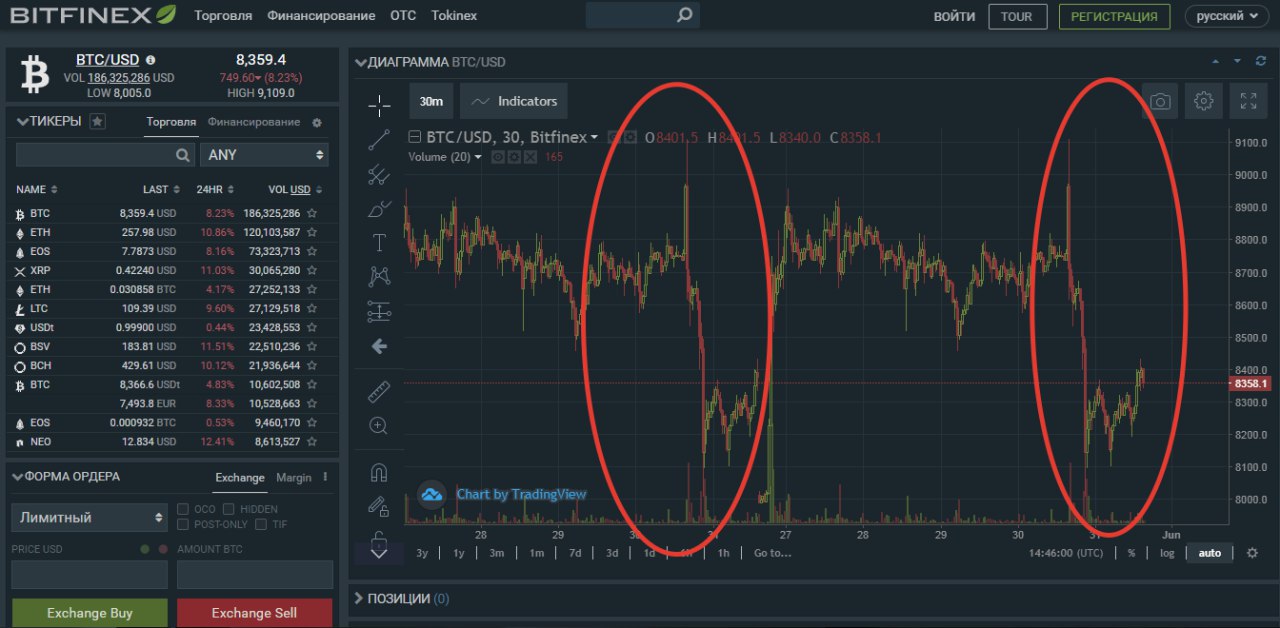Click the РЕГИСТРАЦИЯ button
Image resolution: width=1280 pixels, height=628 pixels.
pos(1114,16)
